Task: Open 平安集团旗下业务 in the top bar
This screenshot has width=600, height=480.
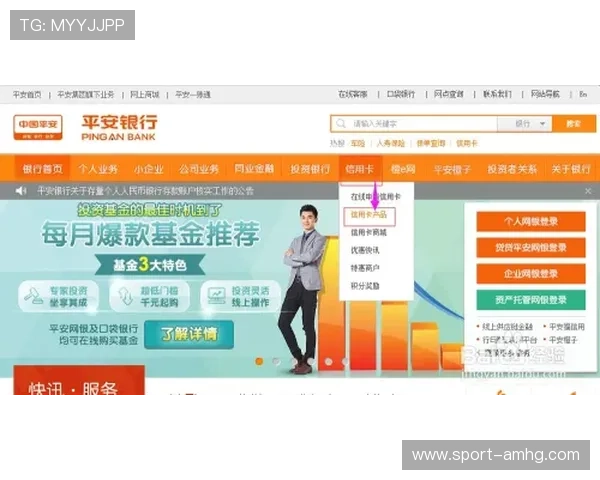Action: 86,95
